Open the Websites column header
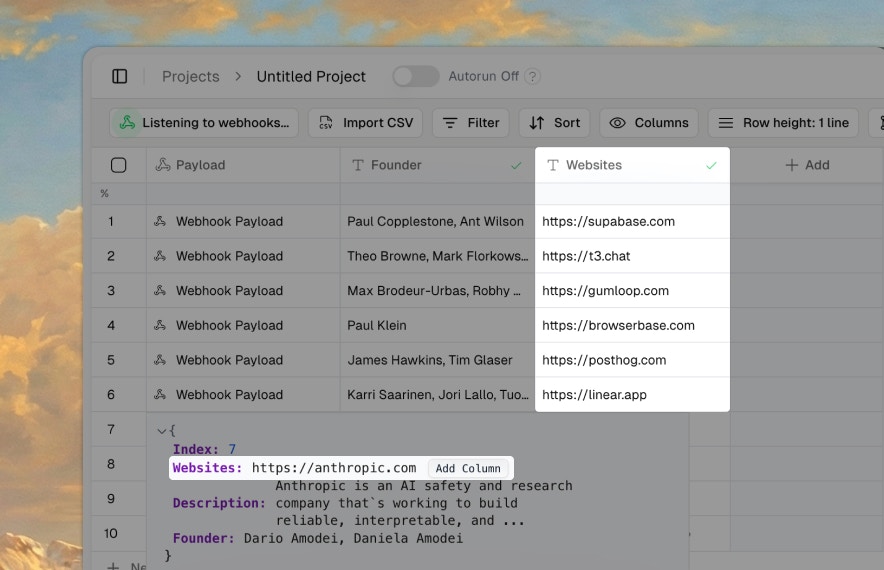Screen dimensions: 884x570 632,165
